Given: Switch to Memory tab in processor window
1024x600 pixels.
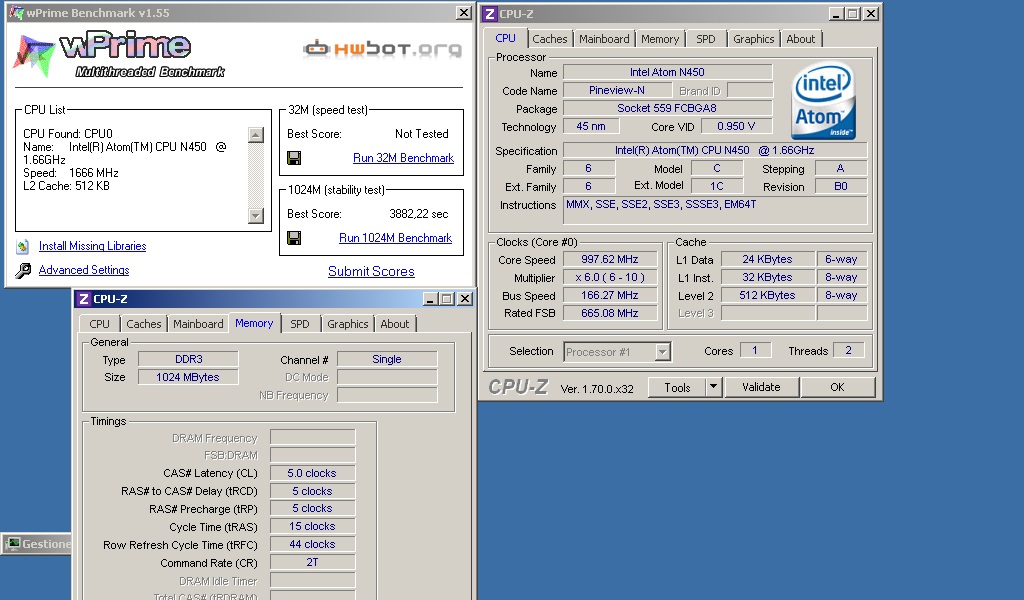Looking at the screenshot, I should pos(660,39).
